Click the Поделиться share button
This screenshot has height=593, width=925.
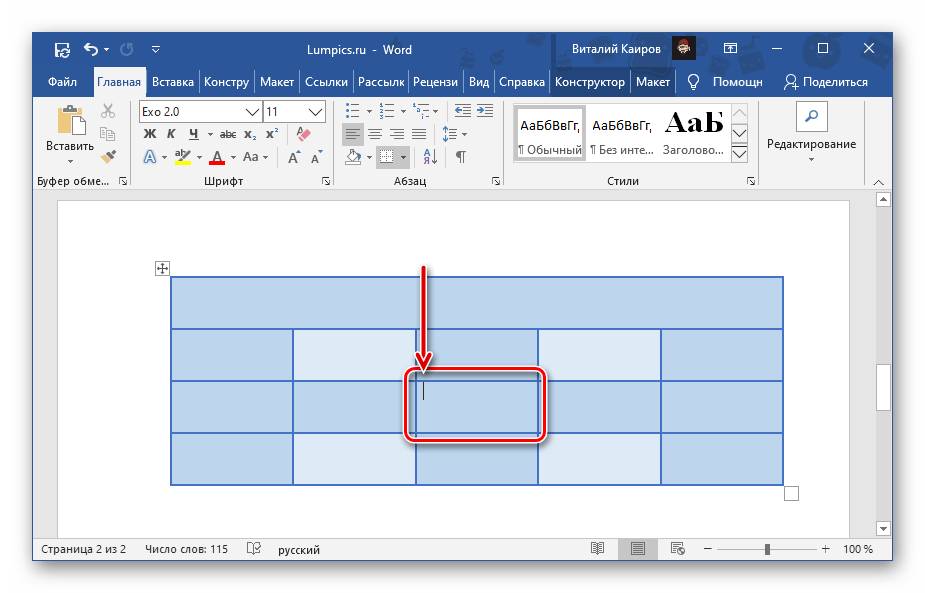(x=826, y=82)
